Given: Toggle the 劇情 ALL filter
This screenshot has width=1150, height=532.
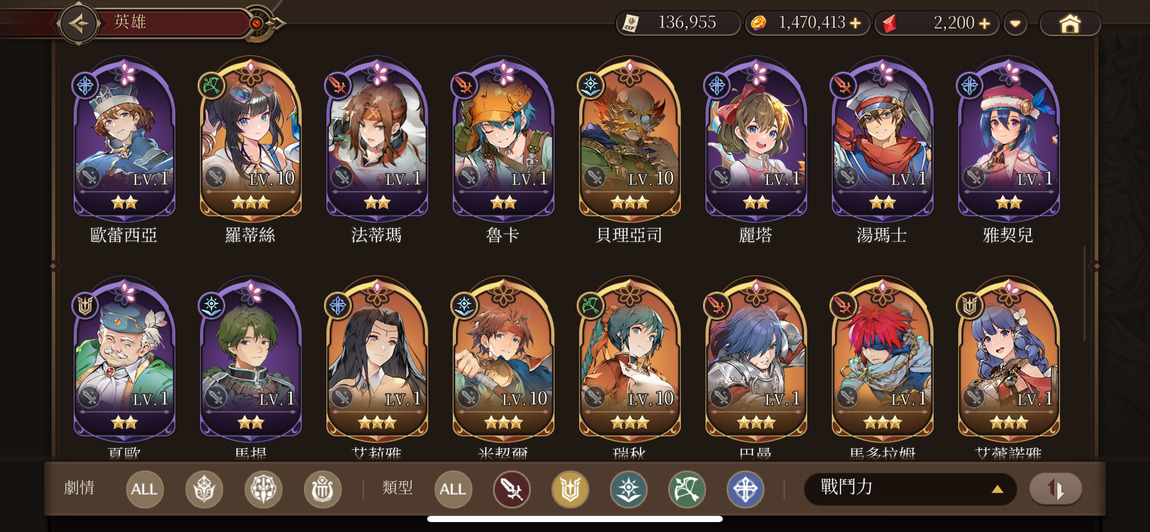Looking at the screenshot, I should [x=144, y=489].
